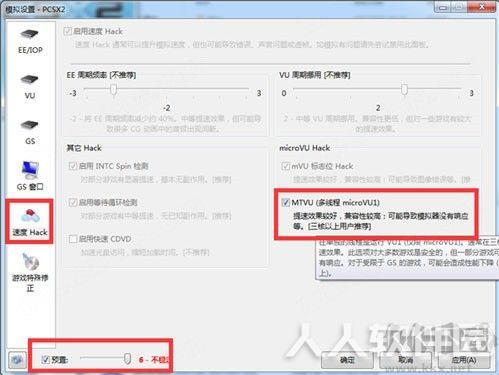Select the 速度 Hack page icon
Screen dimensions: 499x375
[30, 222]
